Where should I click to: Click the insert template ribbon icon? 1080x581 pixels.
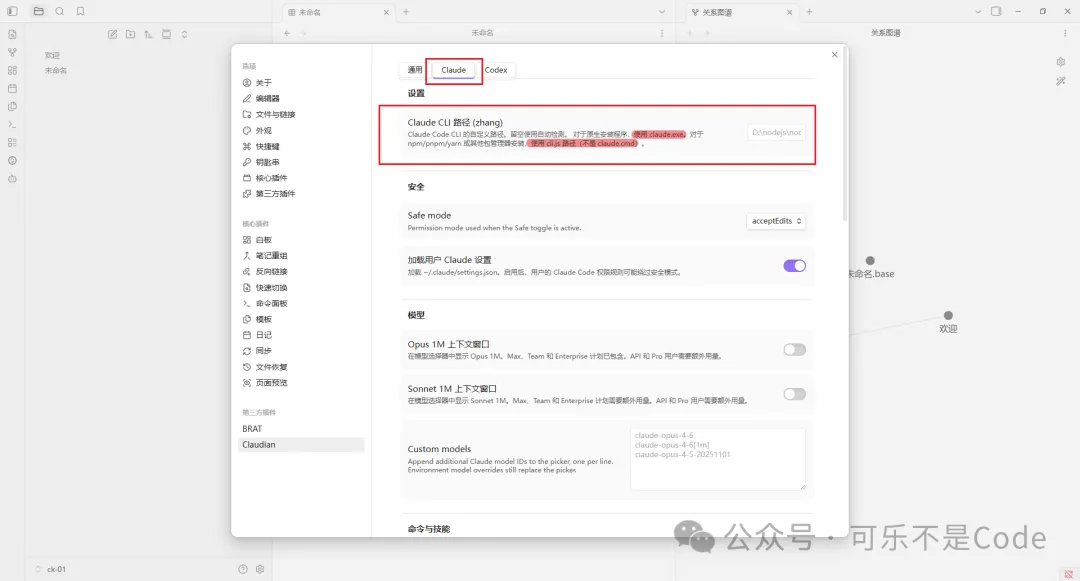12,107
